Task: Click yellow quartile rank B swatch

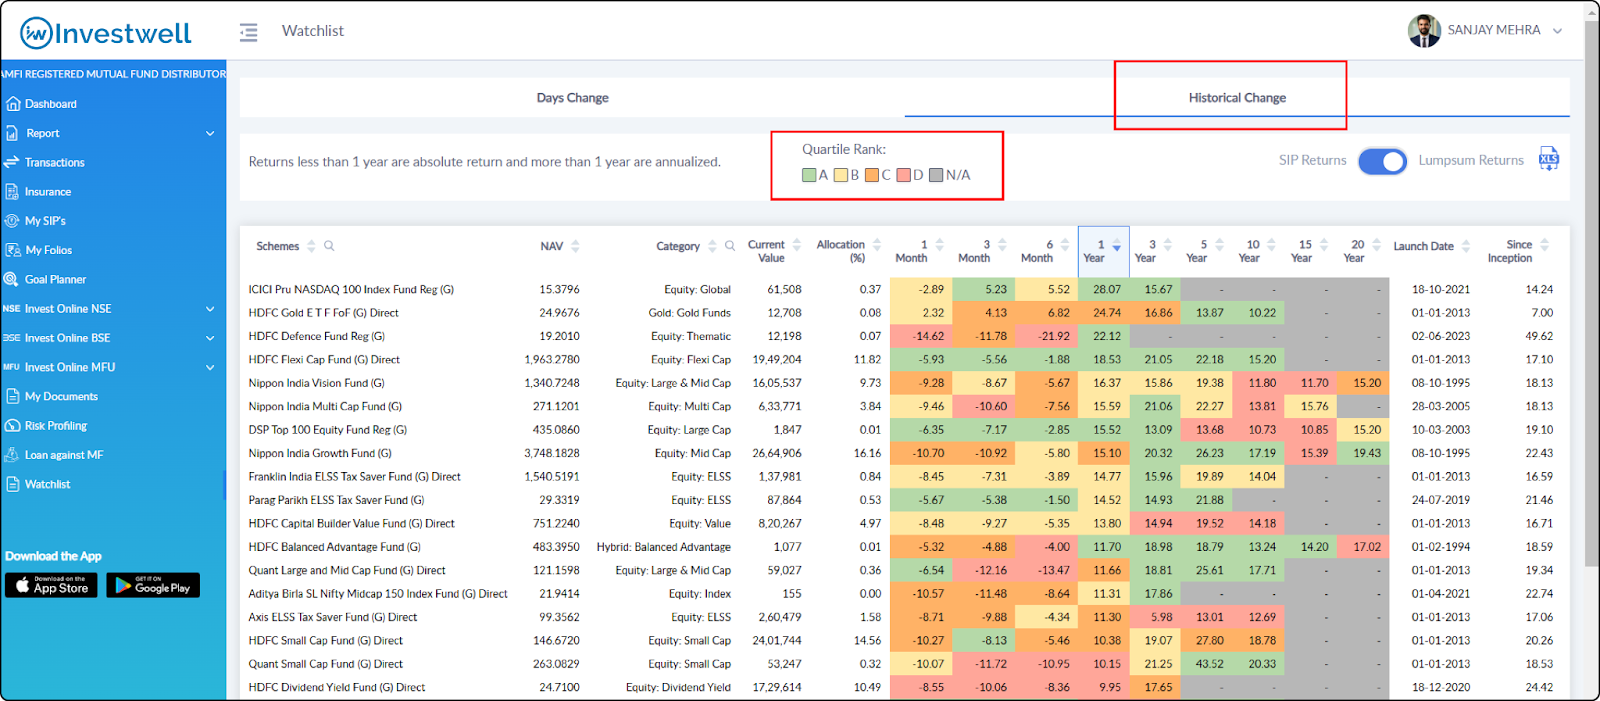Action: tap(841, 175)
